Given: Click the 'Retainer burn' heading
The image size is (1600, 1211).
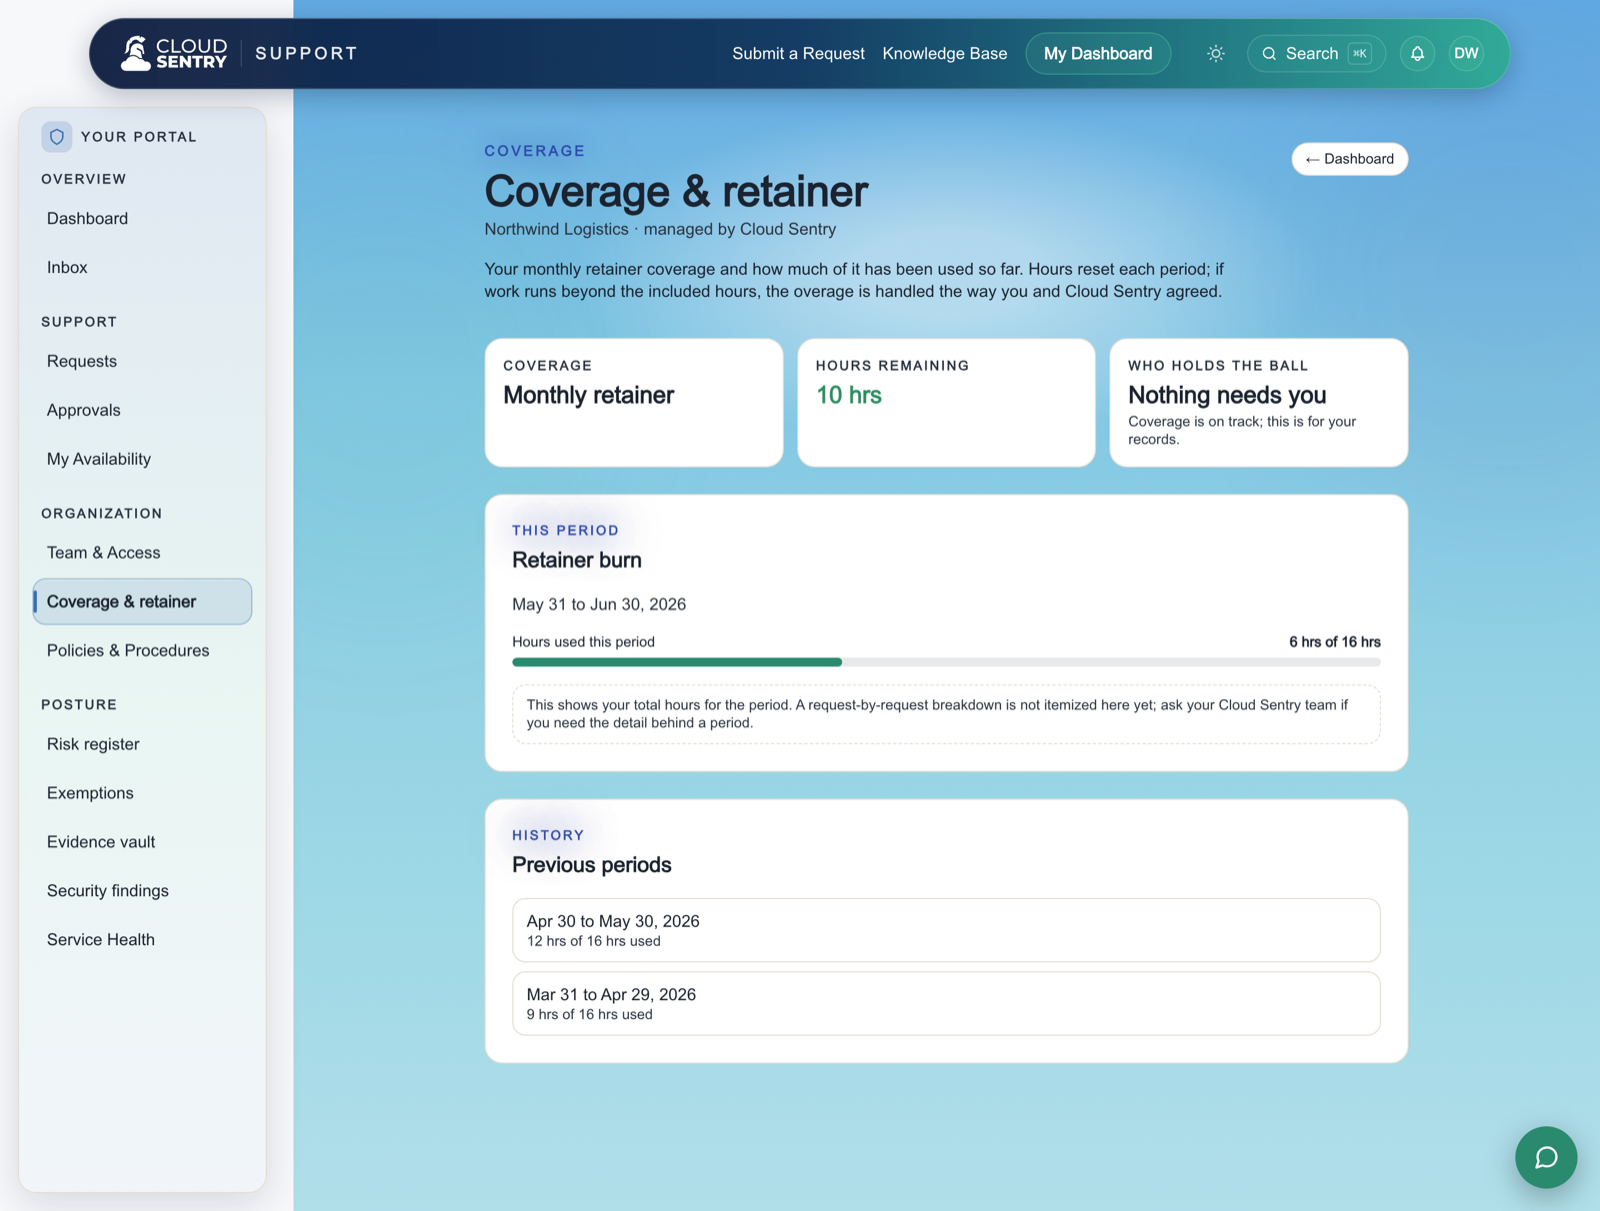Looking at the screenshot, I should [x=577, y=561].
